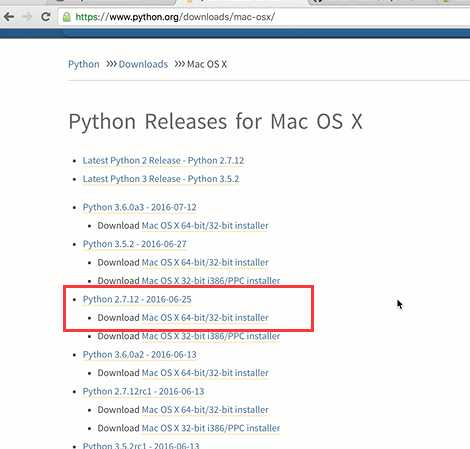Screen dimensions: 470x449
Task: Open Python 3.6.0a3 - 2016-07-12 release
Action: tap(140, 207)
